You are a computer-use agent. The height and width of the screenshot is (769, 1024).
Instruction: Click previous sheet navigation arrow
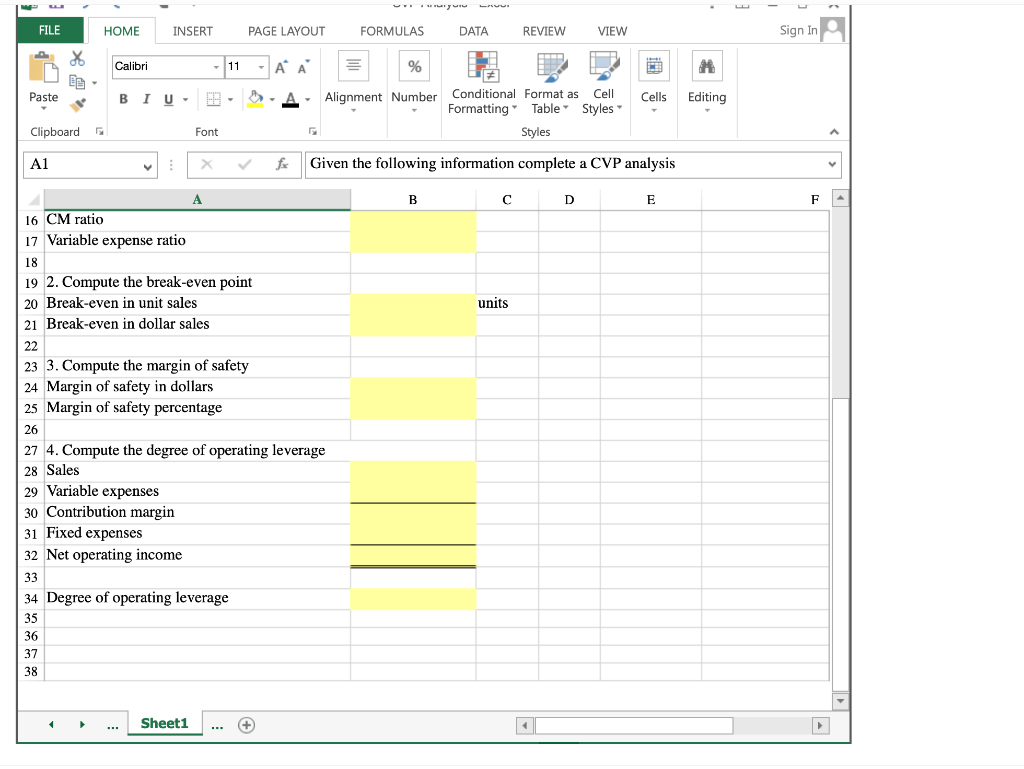[51, 725]
